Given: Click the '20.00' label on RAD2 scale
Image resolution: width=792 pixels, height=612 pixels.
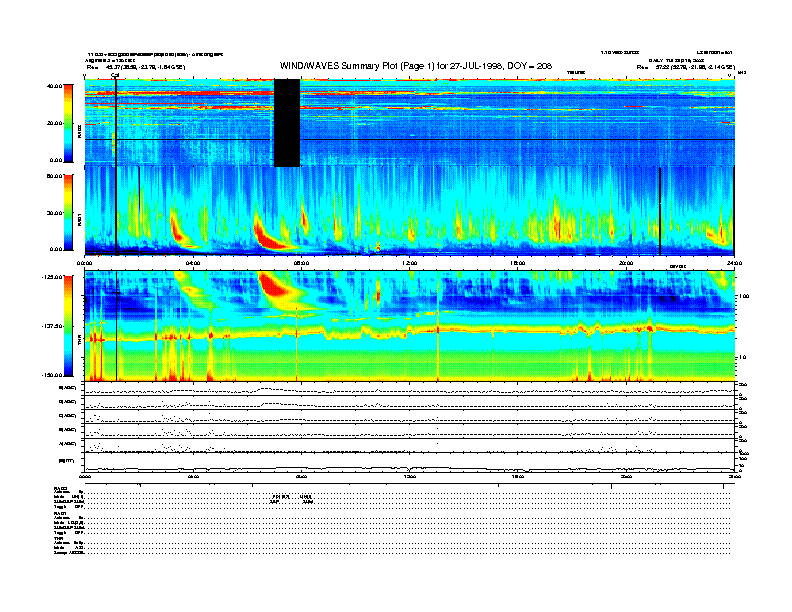Looking at the screenshot, I should tap(54, 123).
